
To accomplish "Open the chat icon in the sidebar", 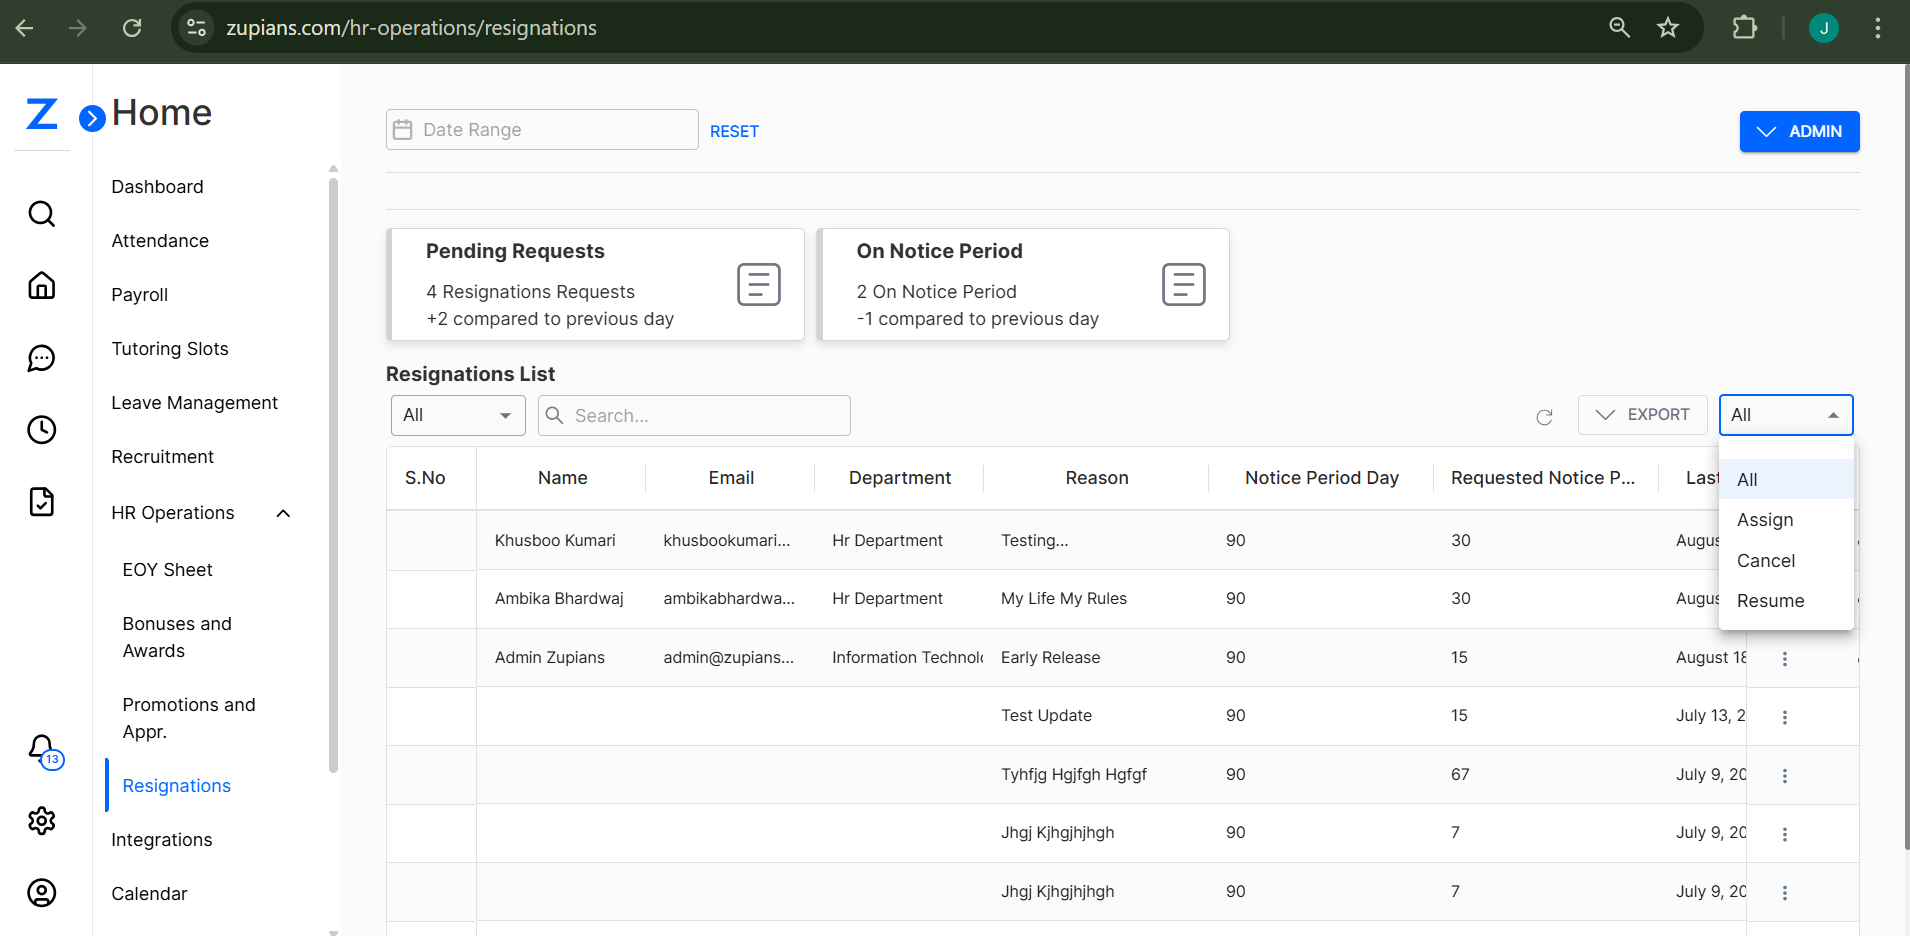I will click(x=41, y=357).
